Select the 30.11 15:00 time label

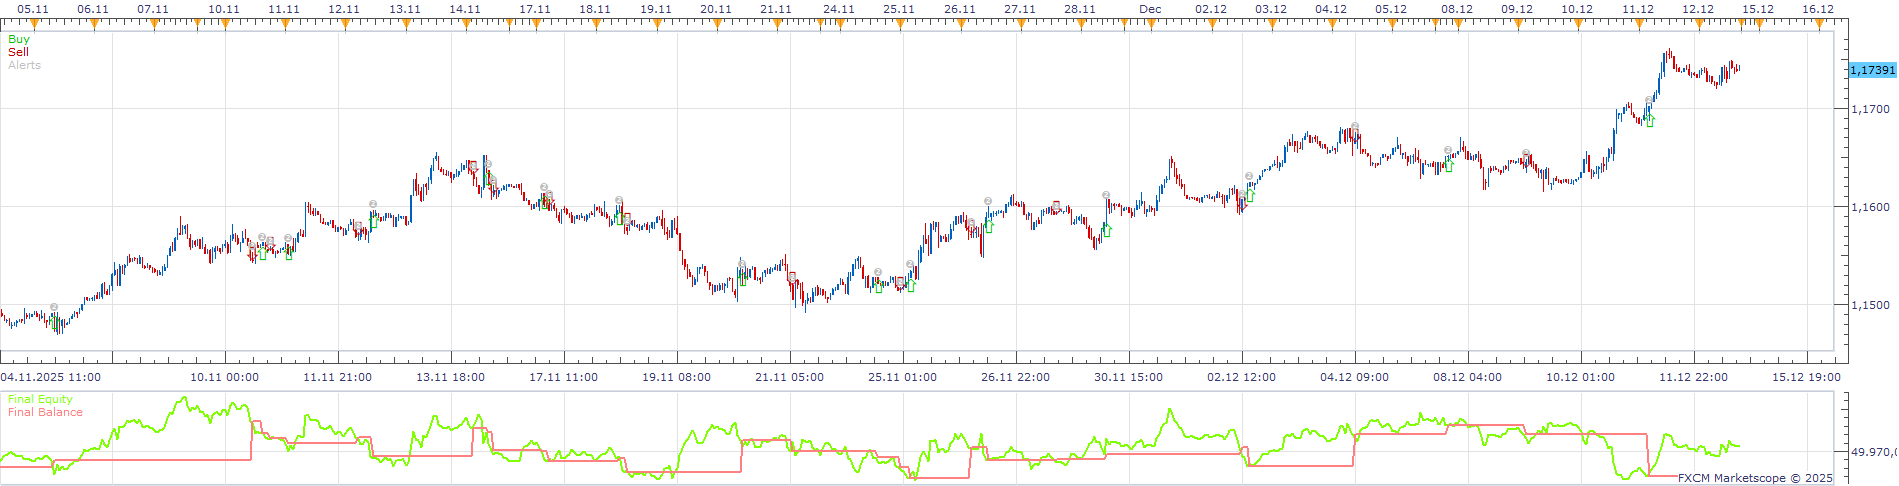click(x=1129, y=377)
